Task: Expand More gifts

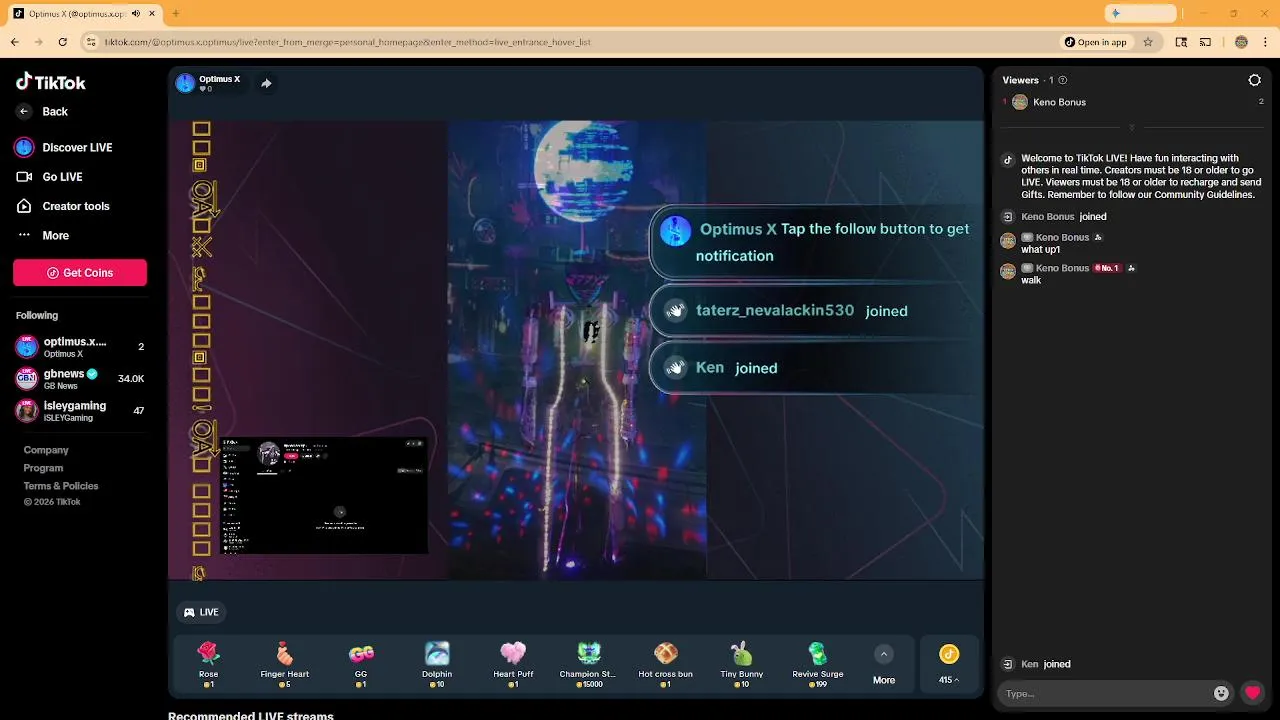Action: 884,665
